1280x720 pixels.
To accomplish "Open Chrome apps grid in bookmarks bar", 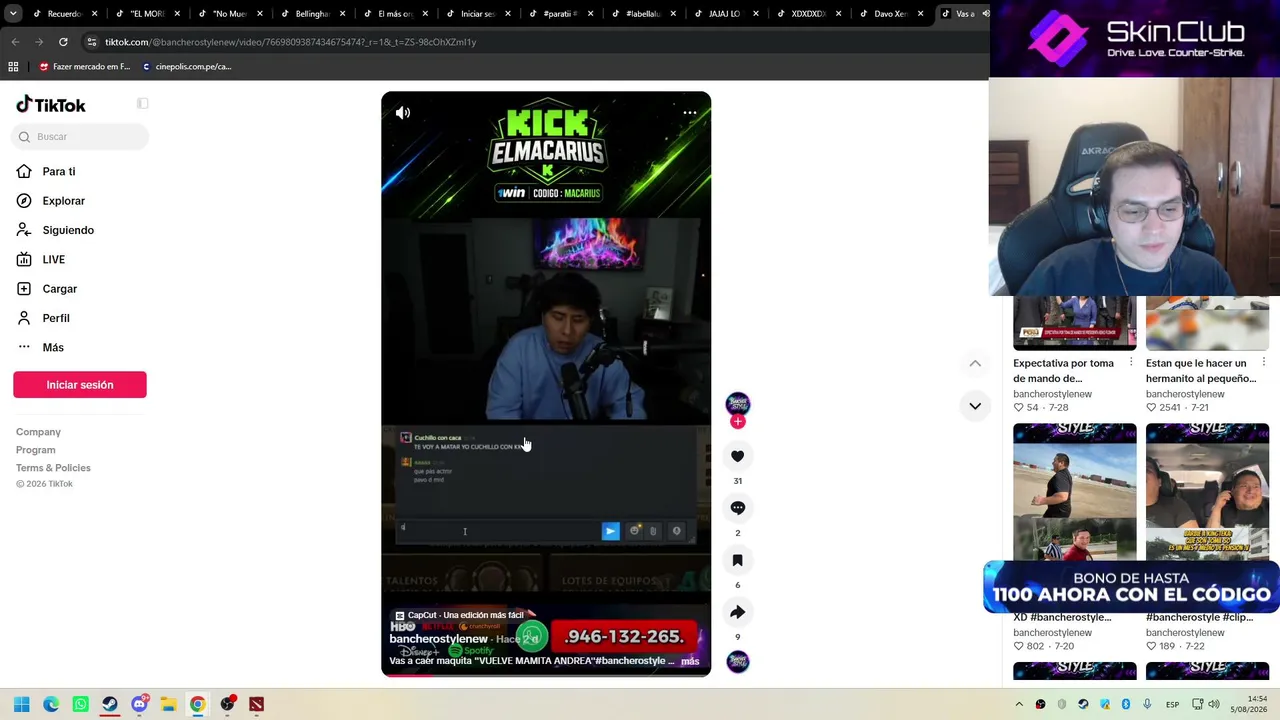I will coord(13,67).
